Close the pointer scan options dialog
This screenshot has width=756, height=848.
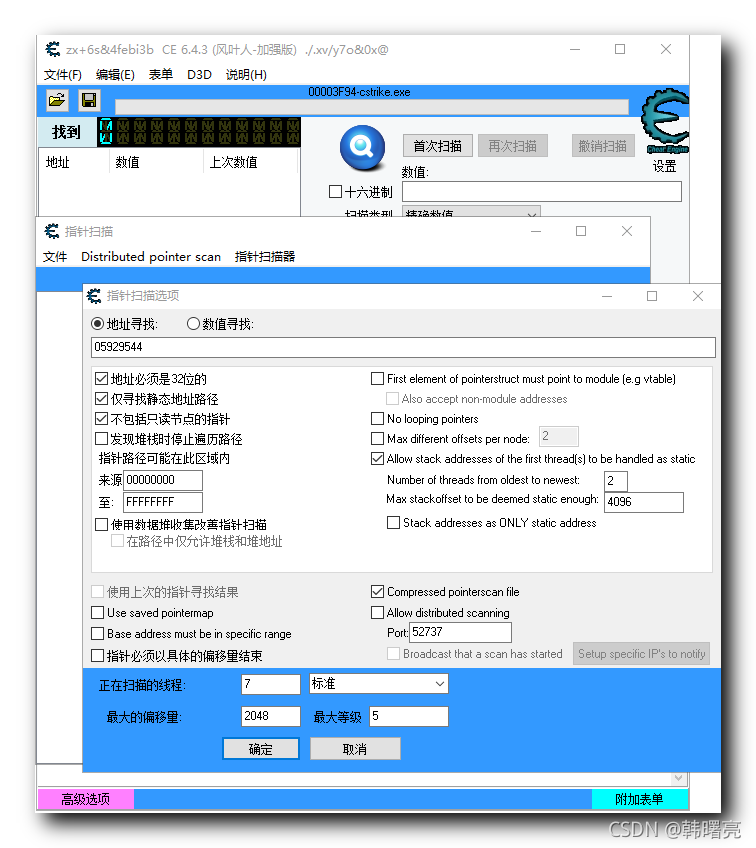tap(698, 296)
